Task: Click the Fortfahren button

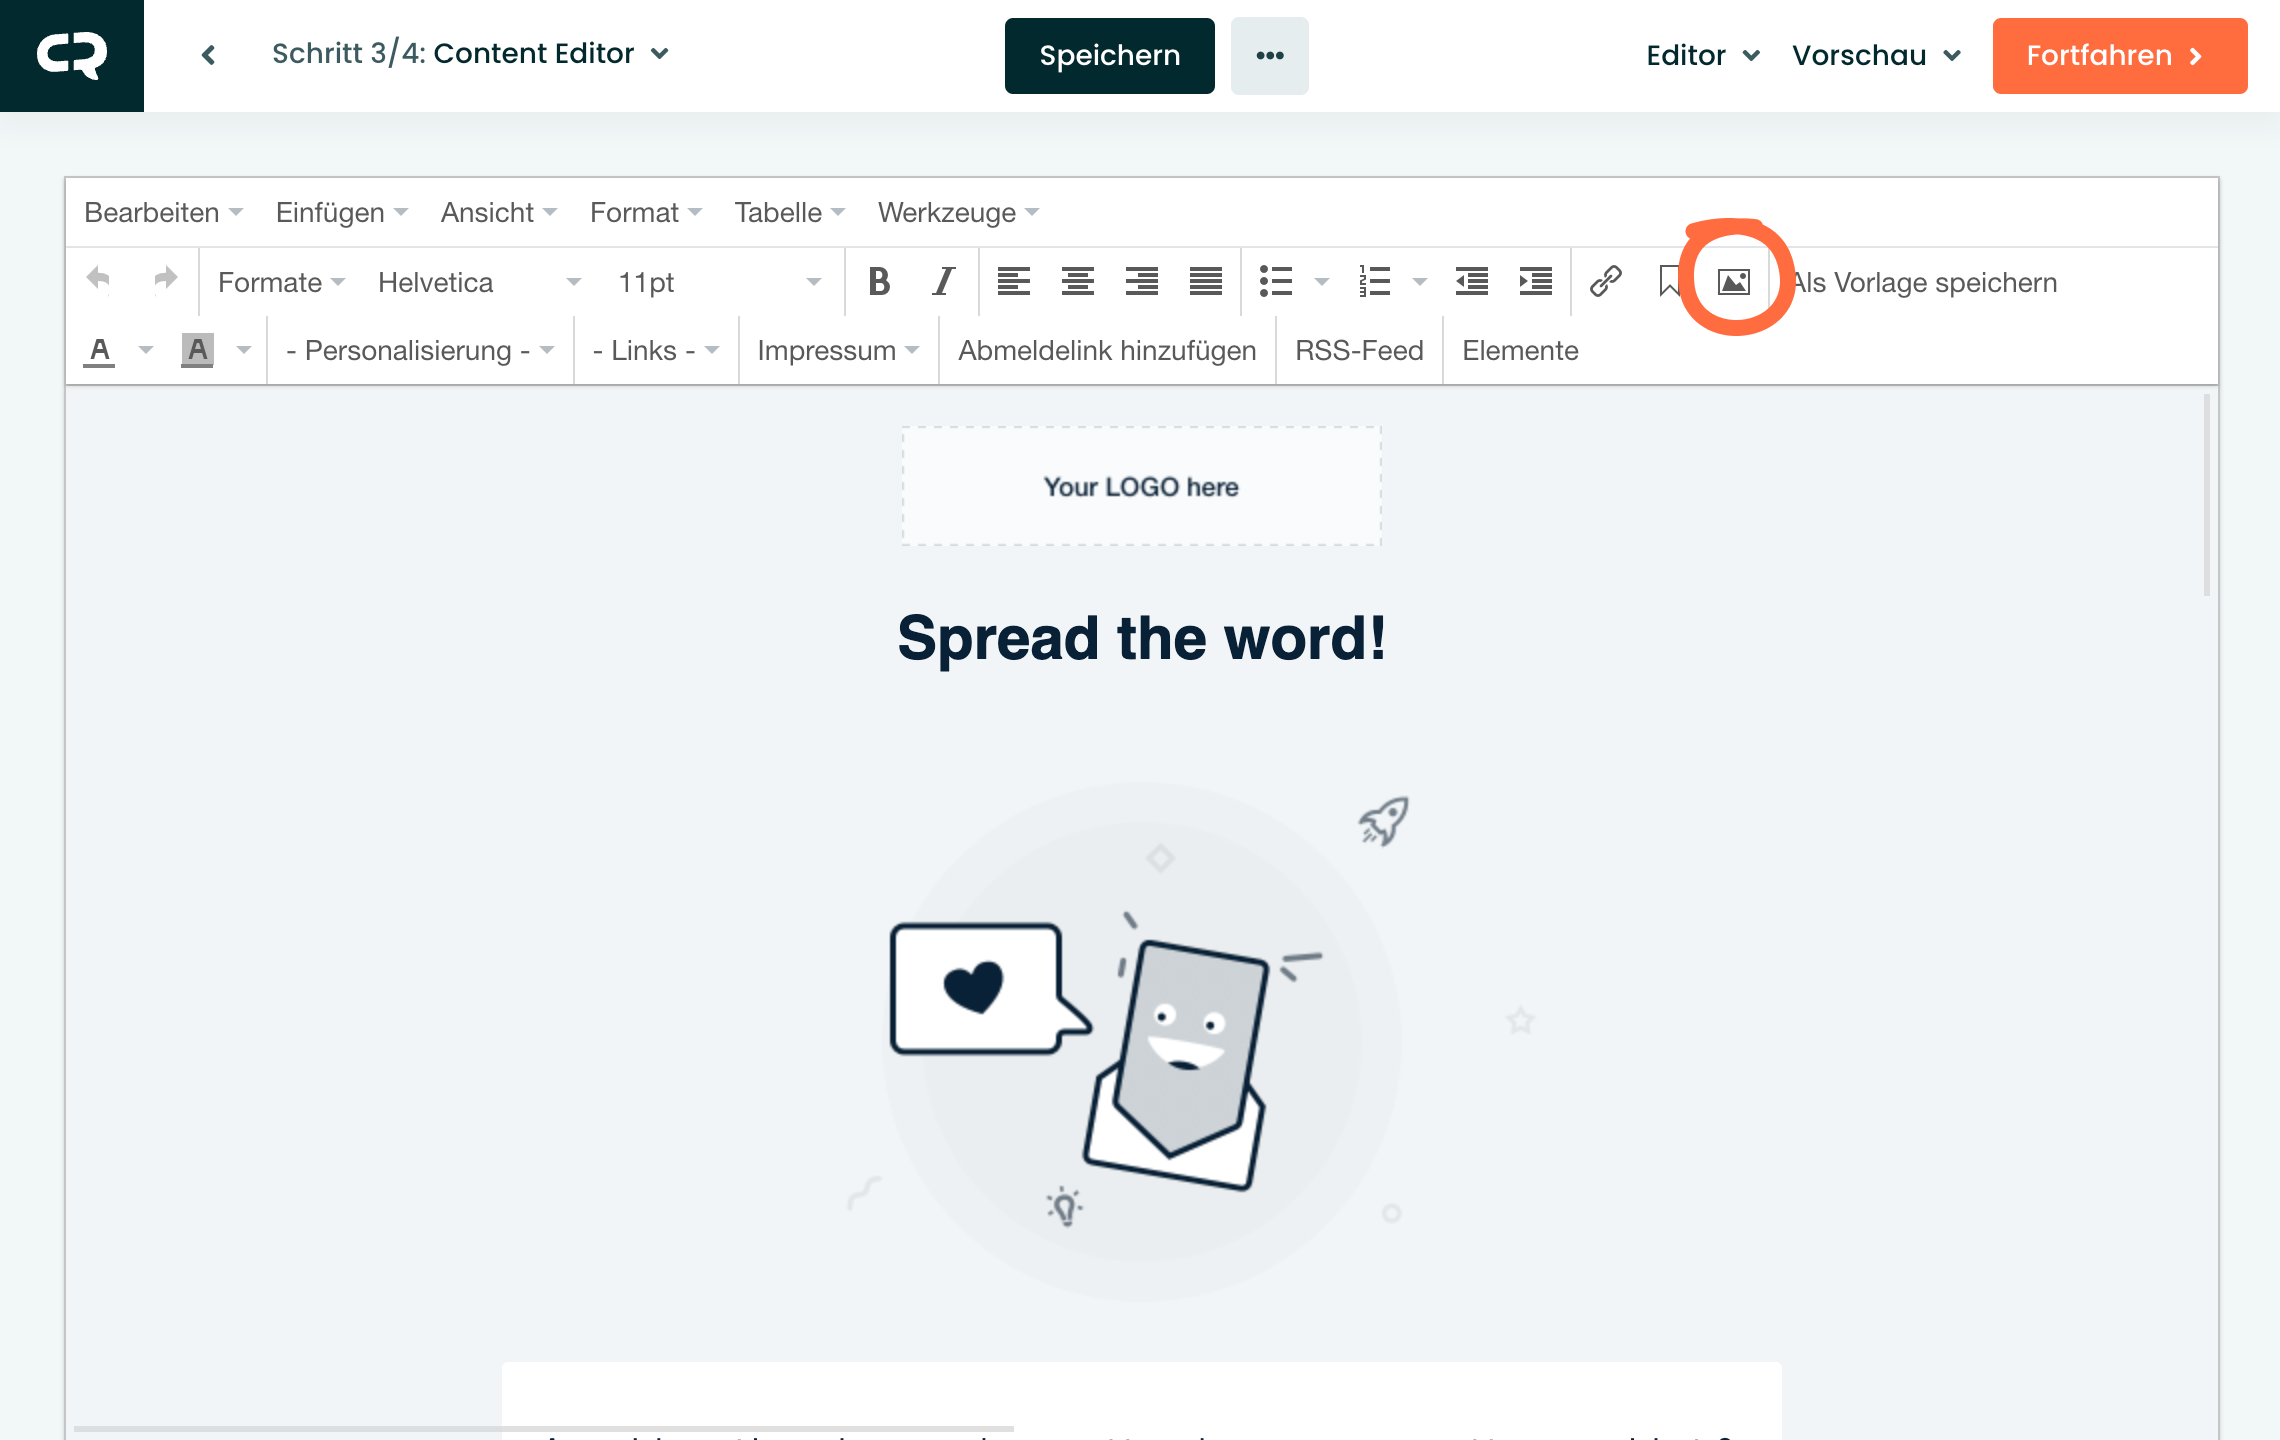Action: click(x=2119, y=56)
